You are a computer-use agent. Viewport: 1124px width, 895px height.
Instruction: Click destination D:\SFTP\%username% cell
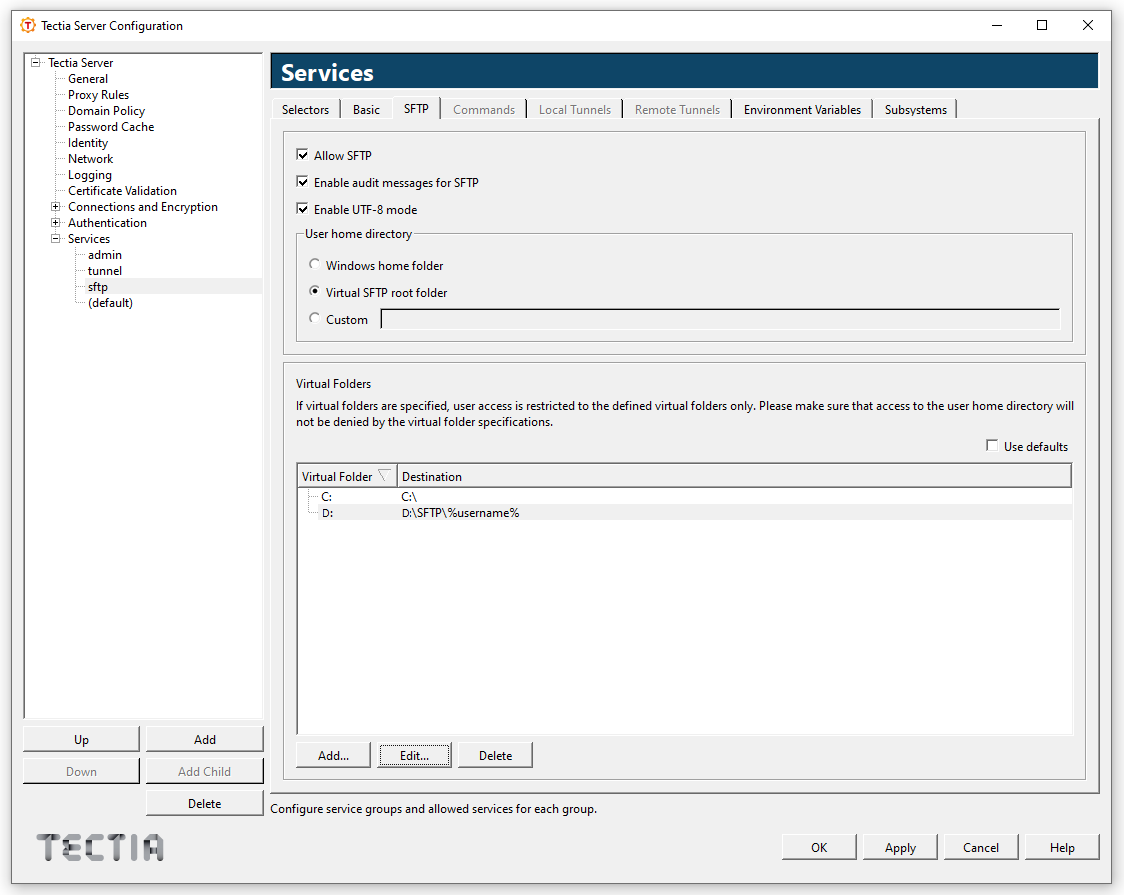460,512
